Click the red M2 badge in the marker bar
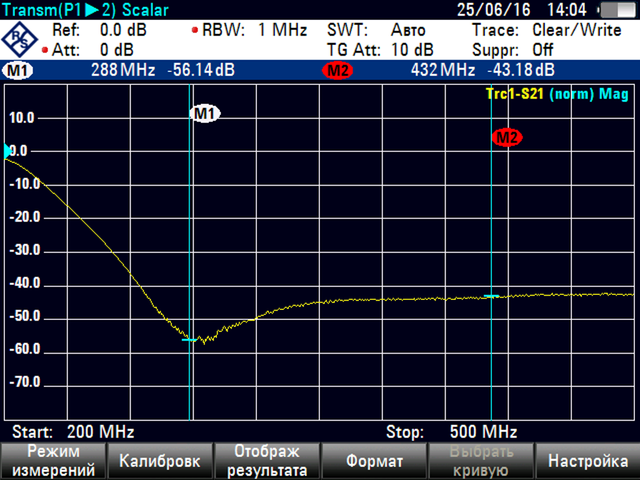This screenshot has height=480, width=640. pyautogui.click(x=337, y=71)
